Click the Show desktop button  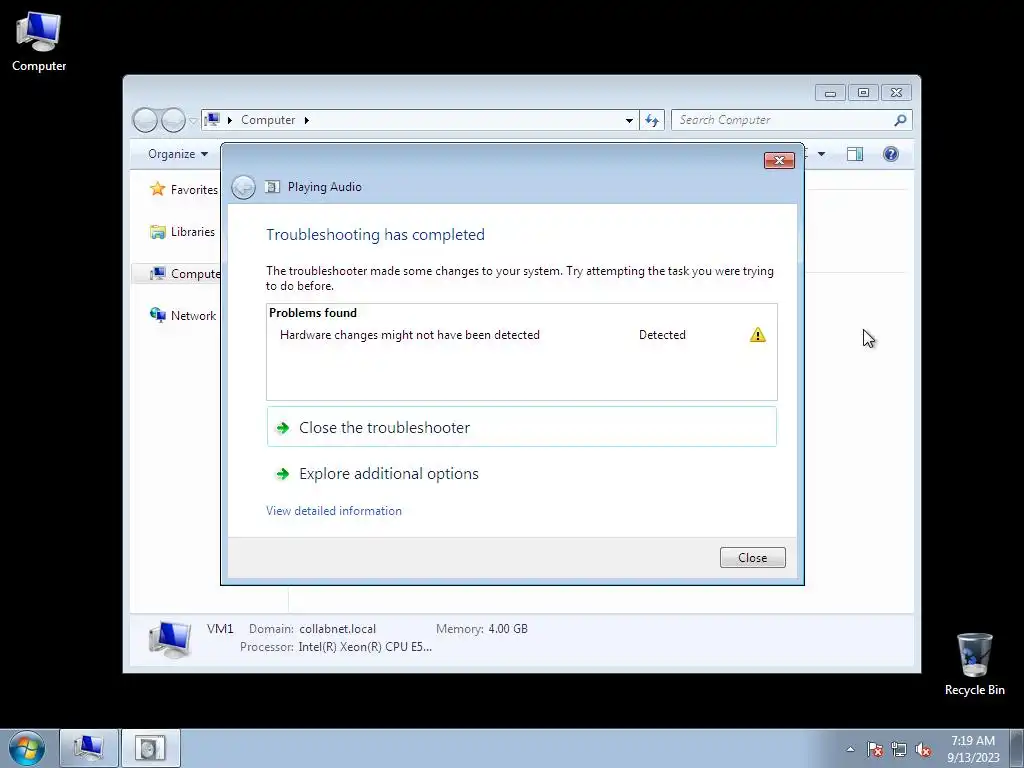[x=1017, y=748]
